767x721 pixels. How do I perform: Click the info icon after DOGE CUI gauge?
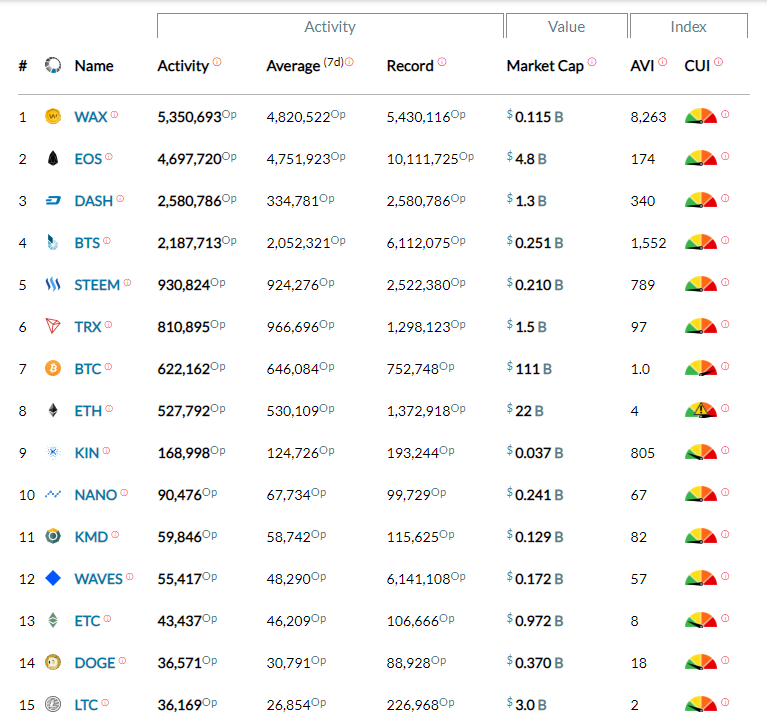[725, 660]
